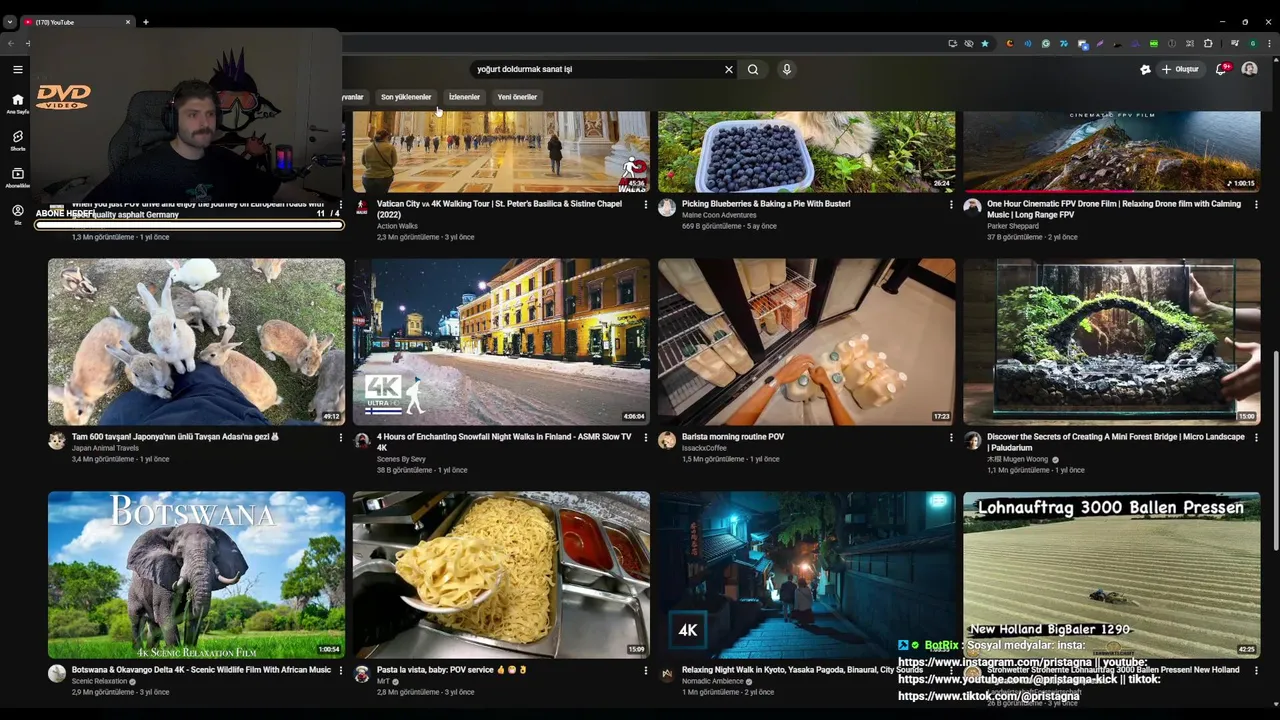Open Action Walks channel name link
This screenshot has width=1280, height=720.
[397, 226]
